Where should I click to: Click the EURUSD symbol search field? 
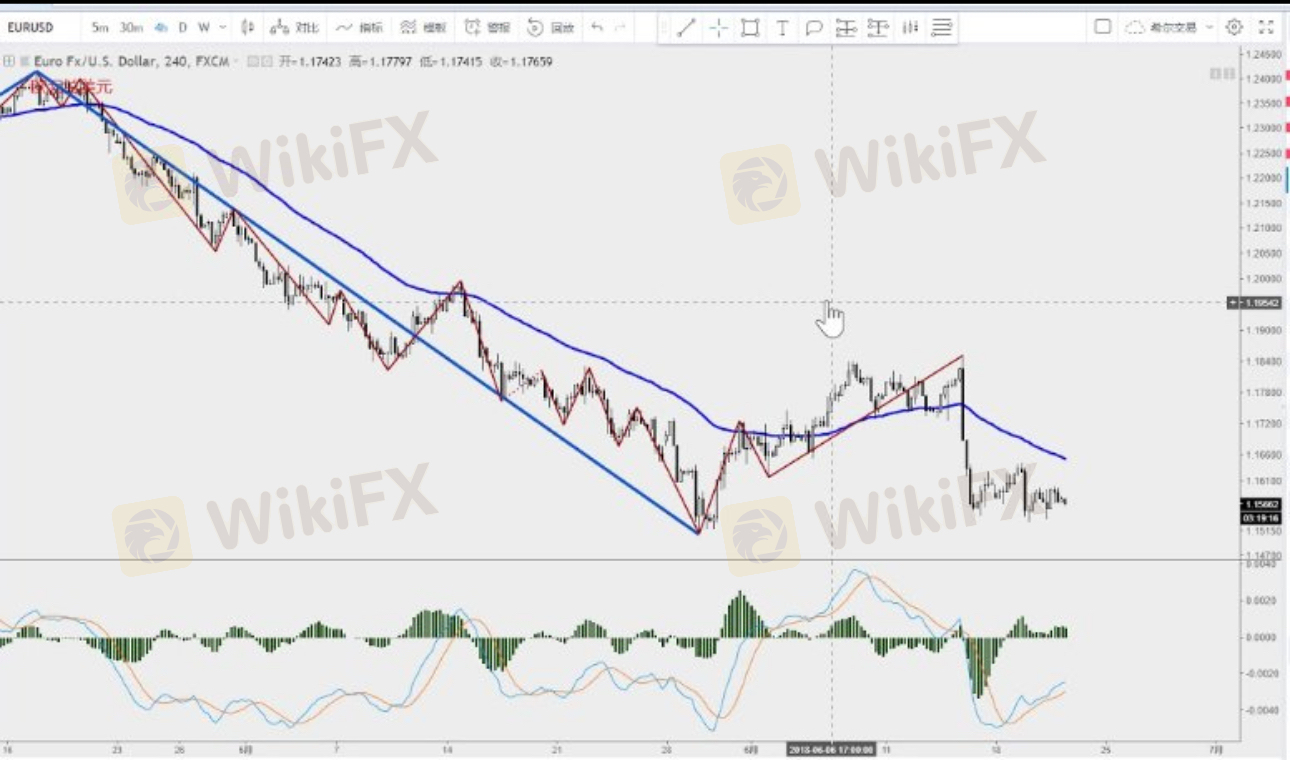pyautogui.click(x=30, y=27)
